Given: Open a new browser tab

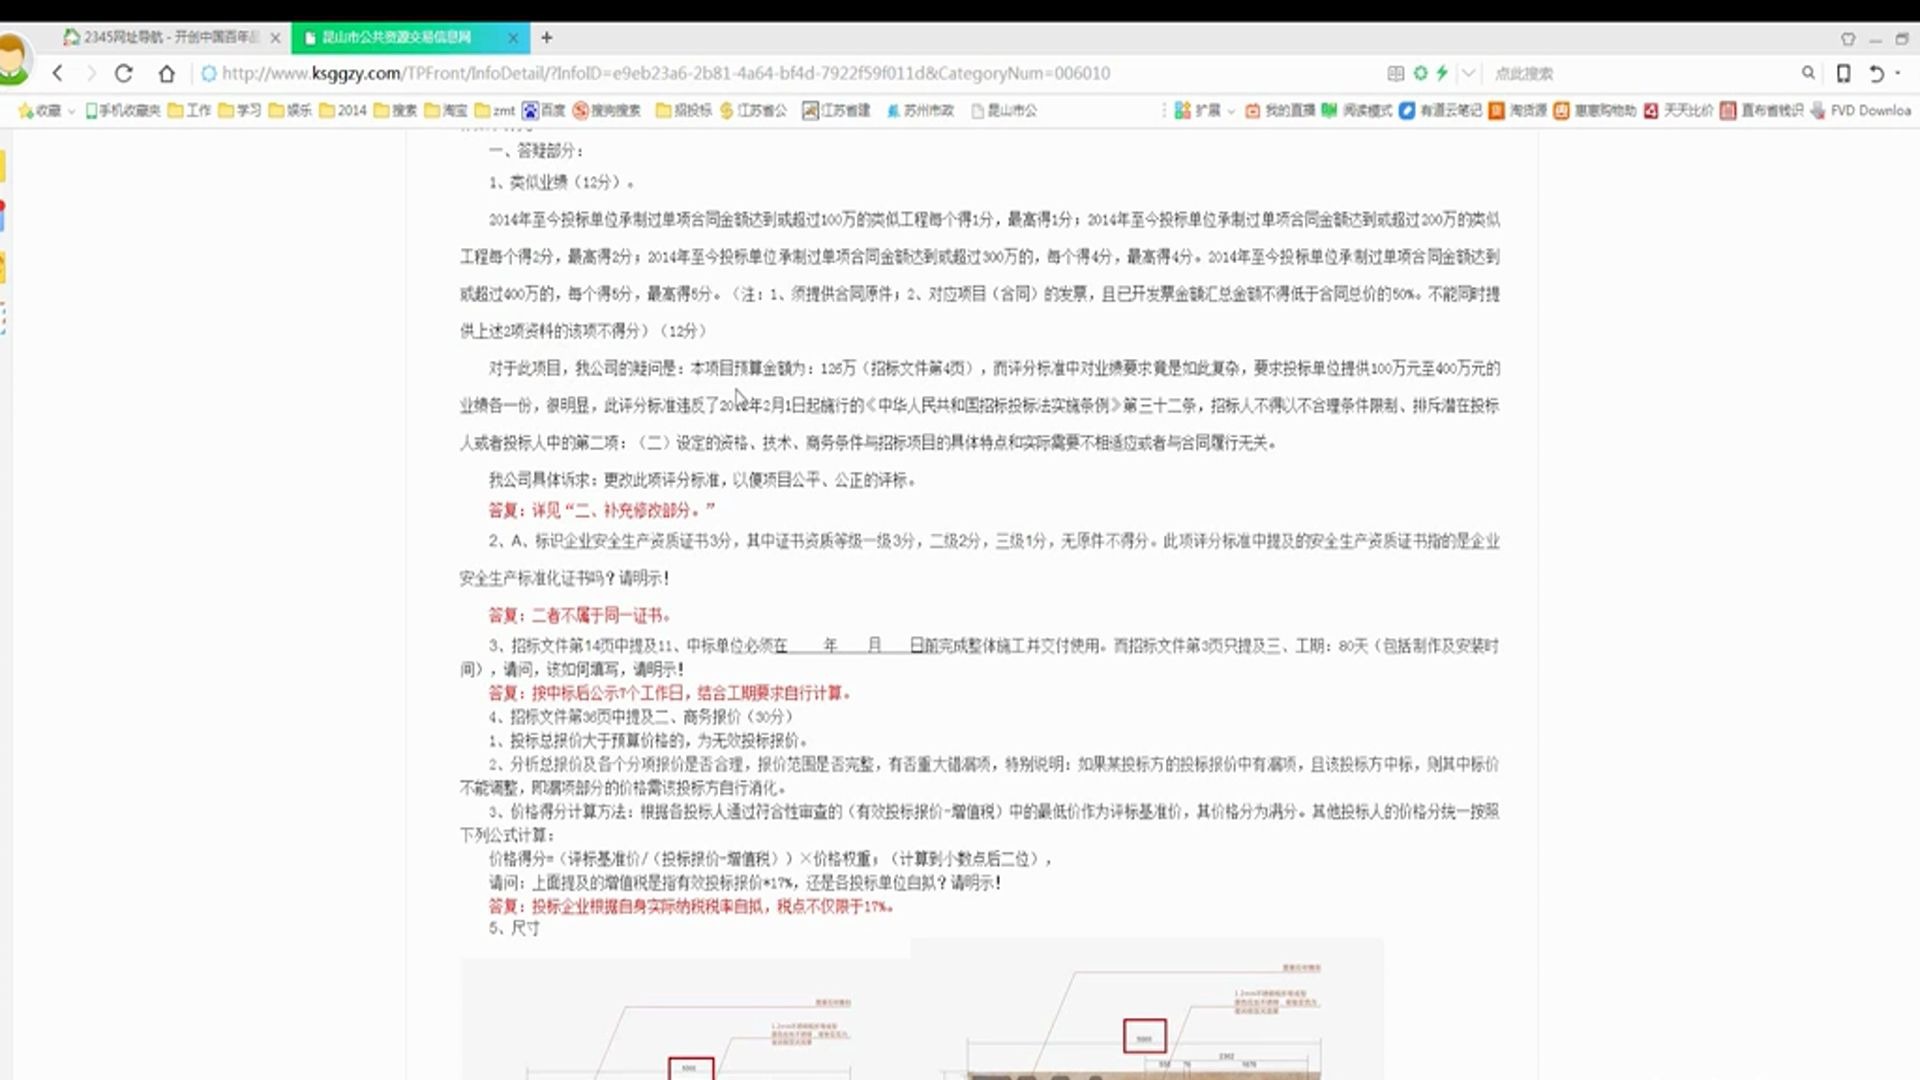Looking at the screenshot, I should pos(546,37).
